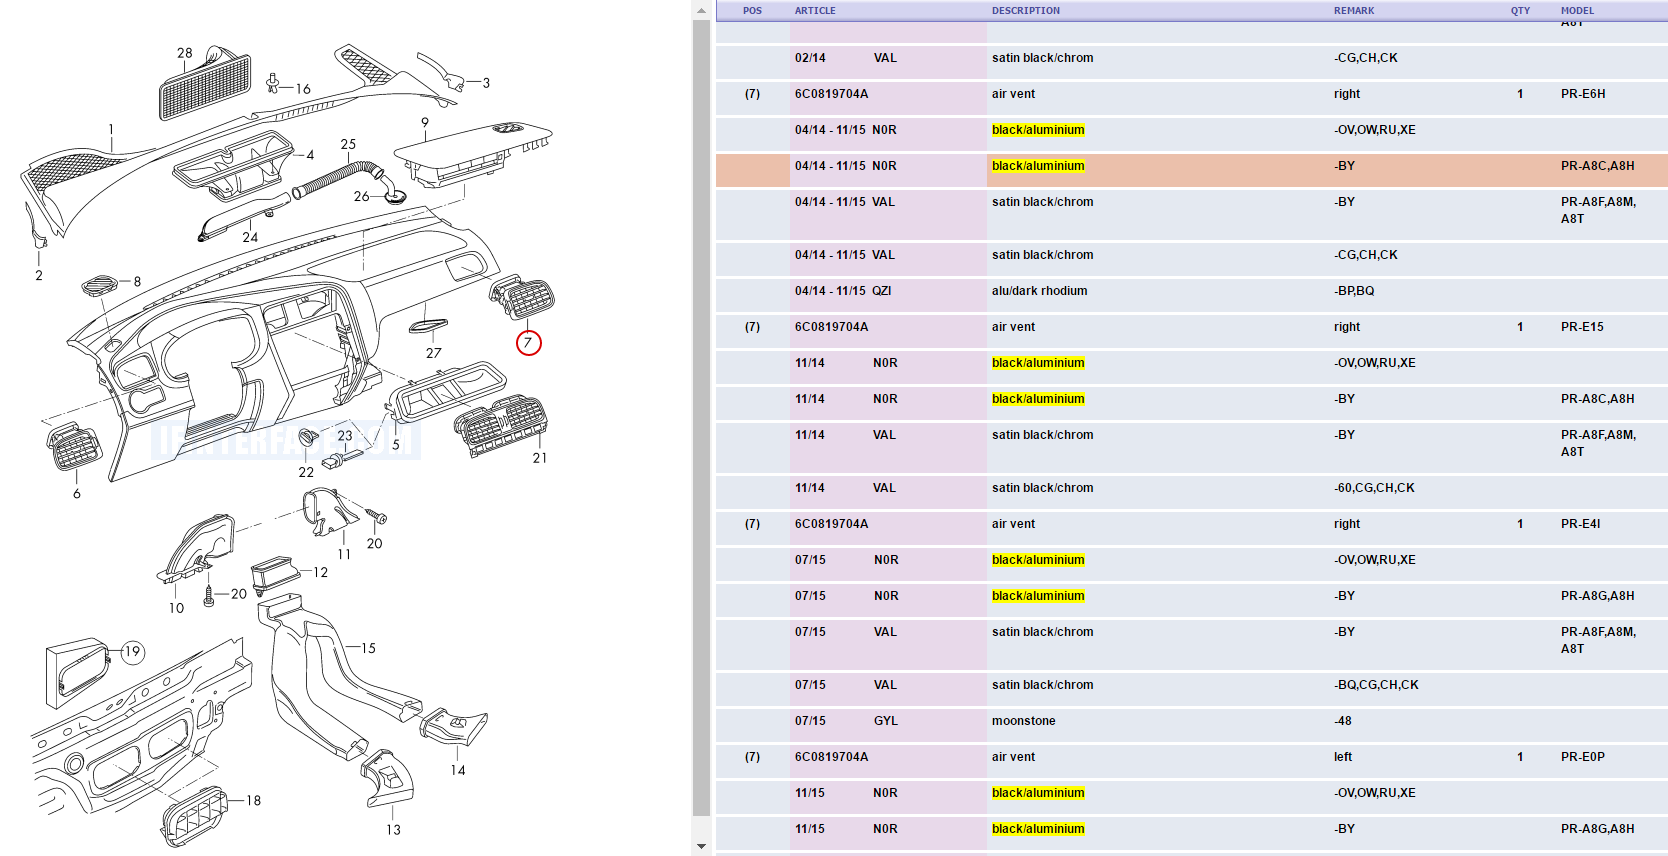Viewport: 1668px width, 856px height.
Task: Click callout number 21 vent in the diagram
Action: [540, 458]
